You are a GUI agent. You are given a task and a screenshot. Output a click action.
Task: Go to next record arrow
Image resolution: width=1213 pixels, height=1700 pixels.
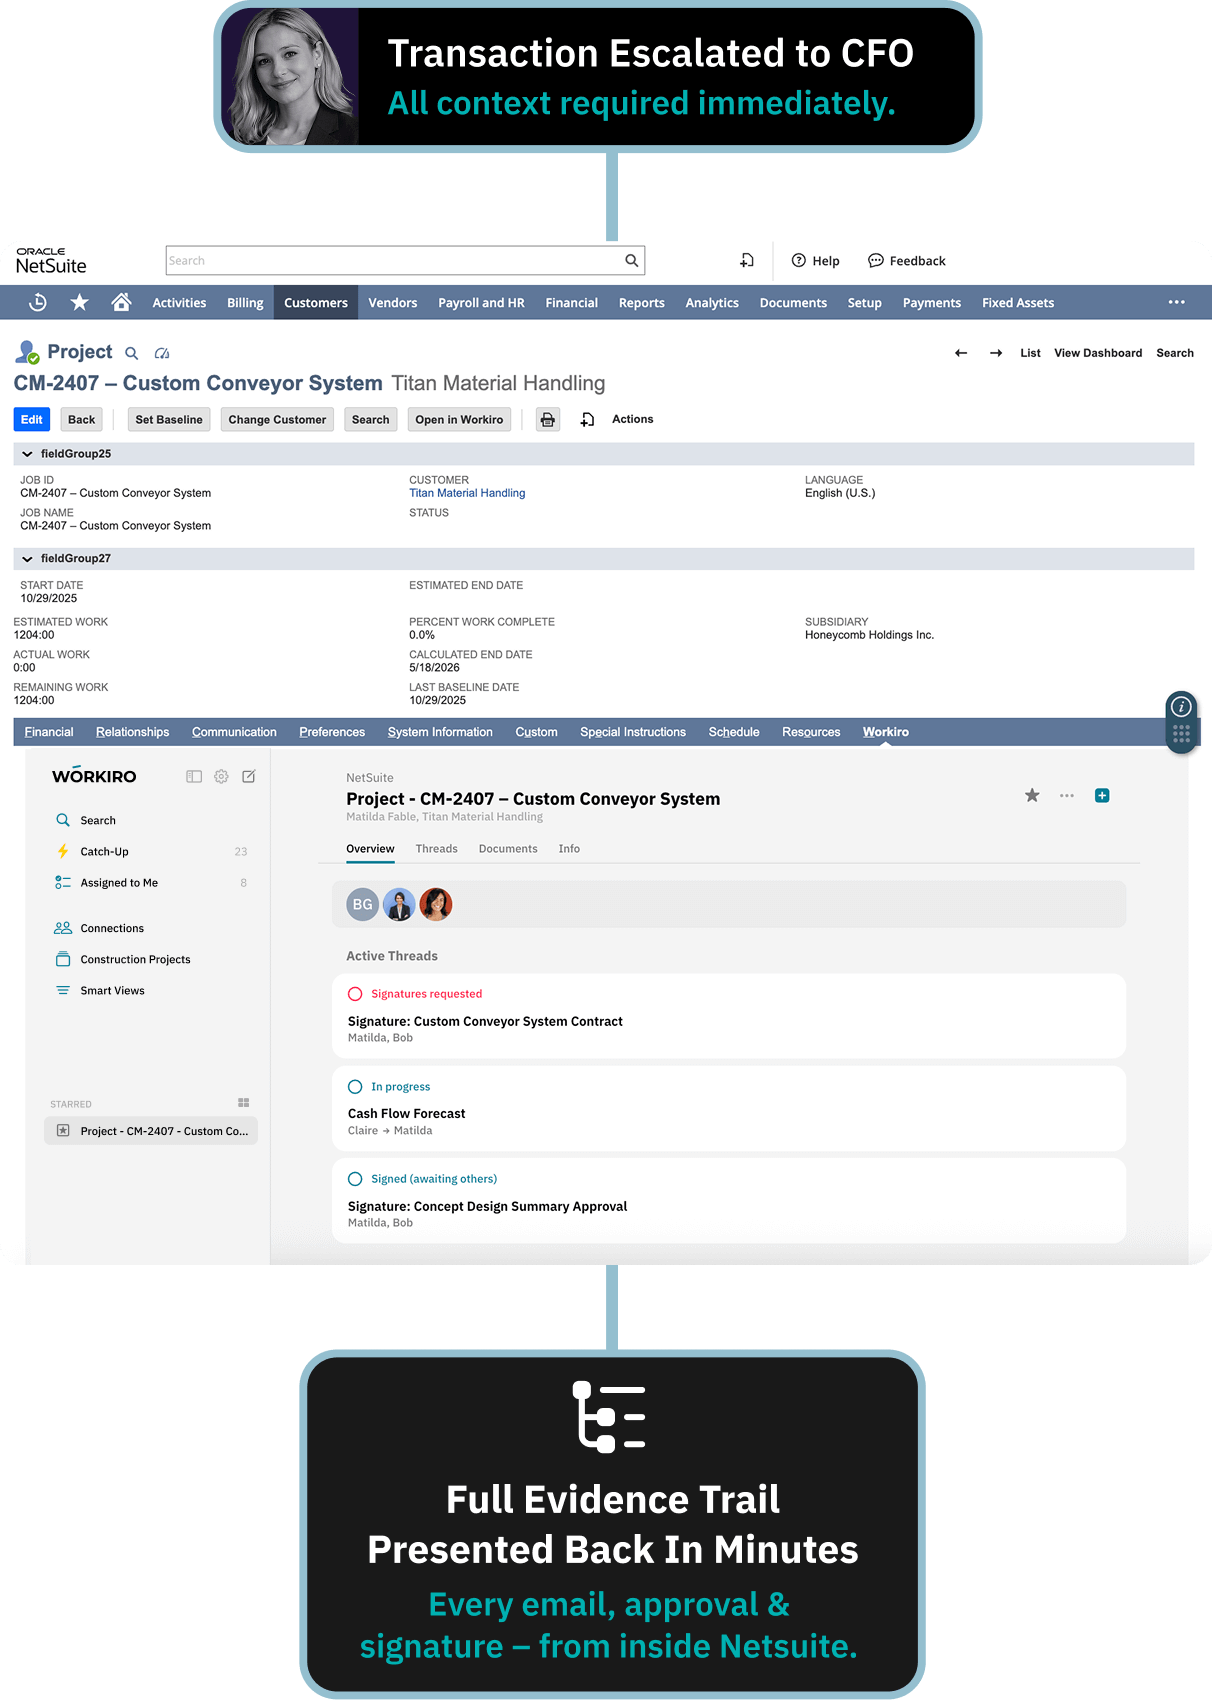(x=996, y=353)
